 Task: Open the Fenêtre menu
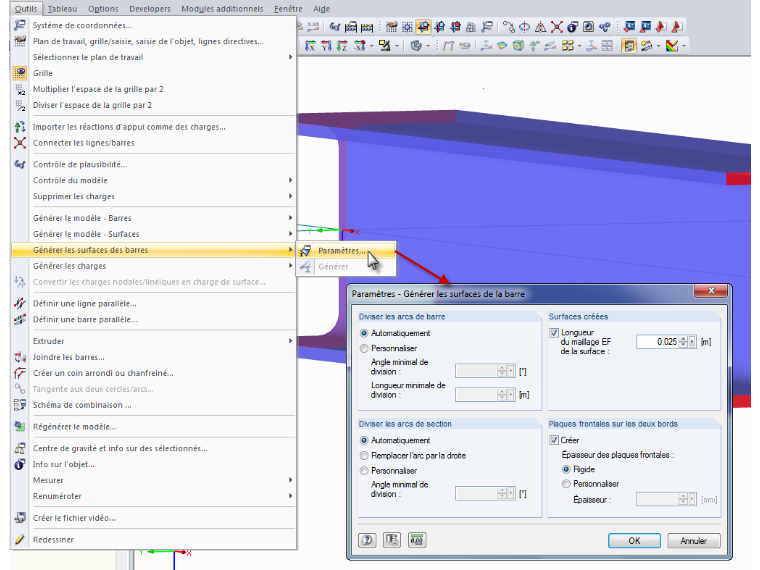[288, 9]
